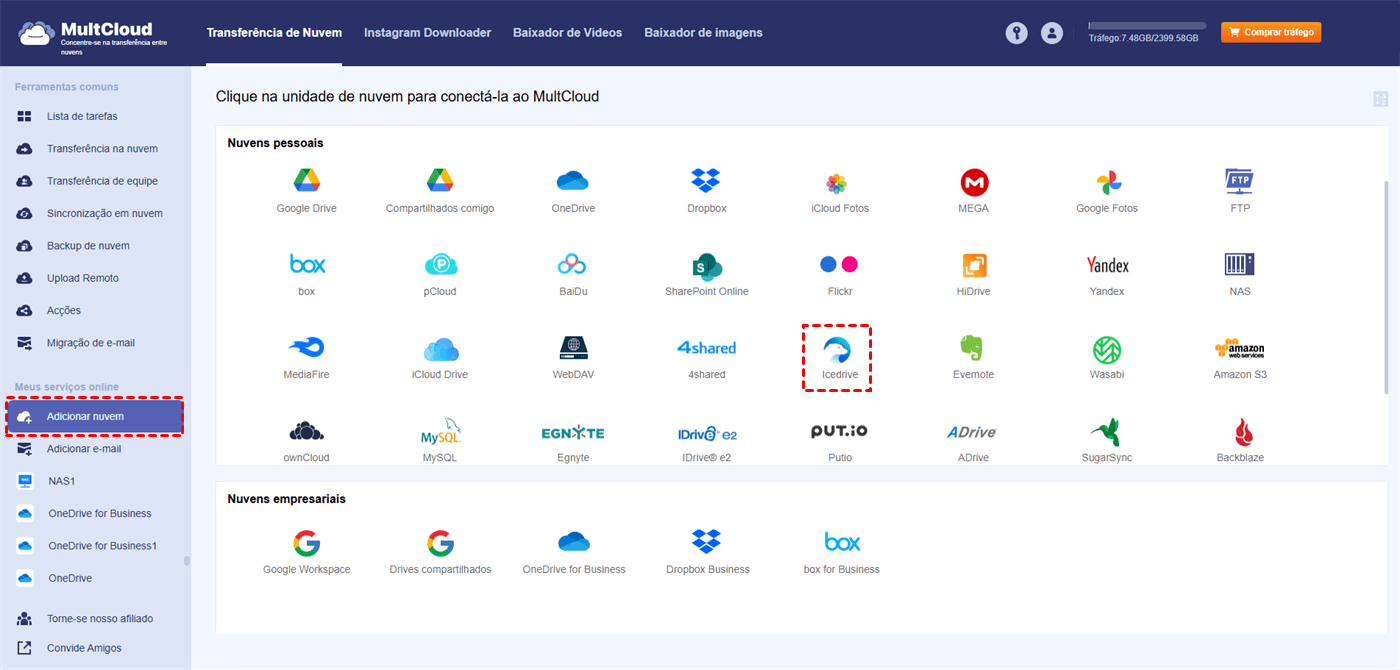Select the FTP service icon
Image resolution: width=1400 pixels, height=670 pixels.
[x=1240, y=181]
